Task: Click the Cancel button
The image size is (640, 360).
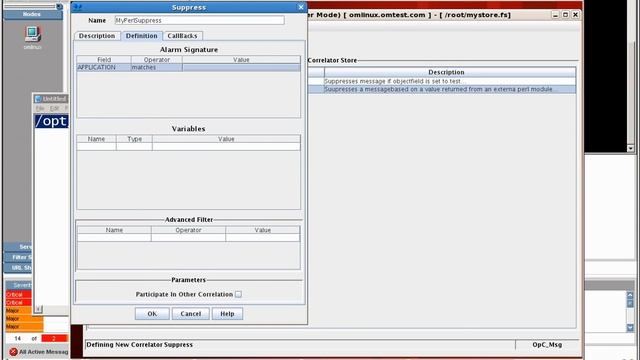Action: (191, 314)
